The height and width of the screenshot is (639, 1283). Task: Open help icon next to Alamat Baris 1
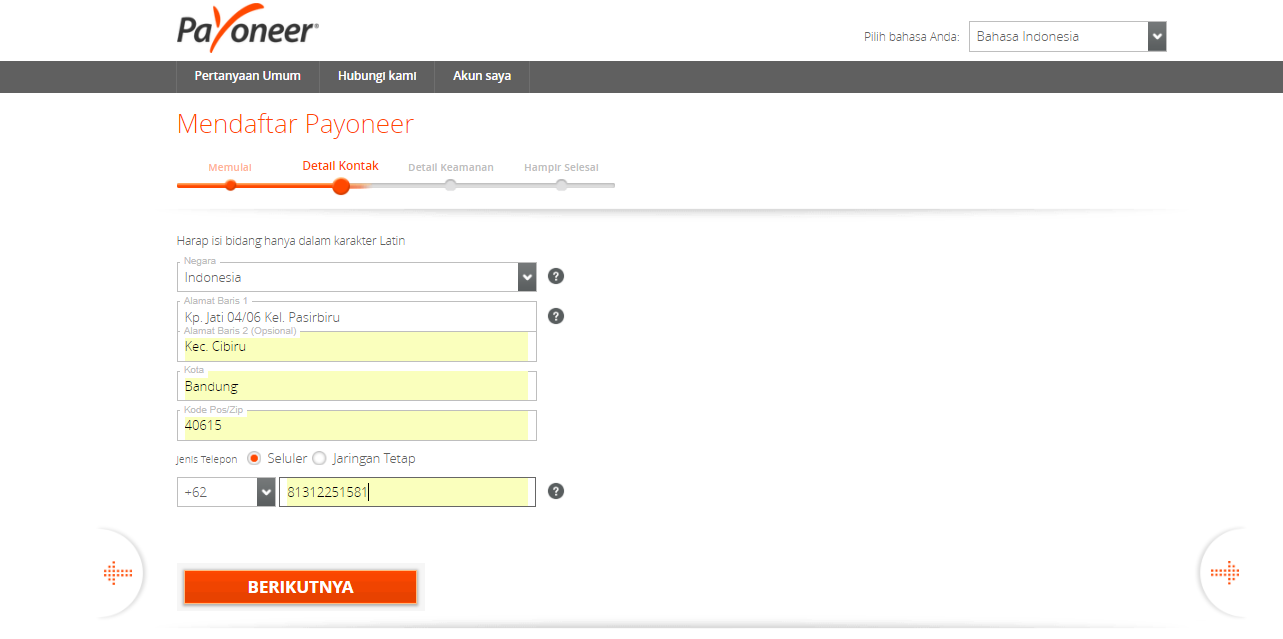point(556,316)
